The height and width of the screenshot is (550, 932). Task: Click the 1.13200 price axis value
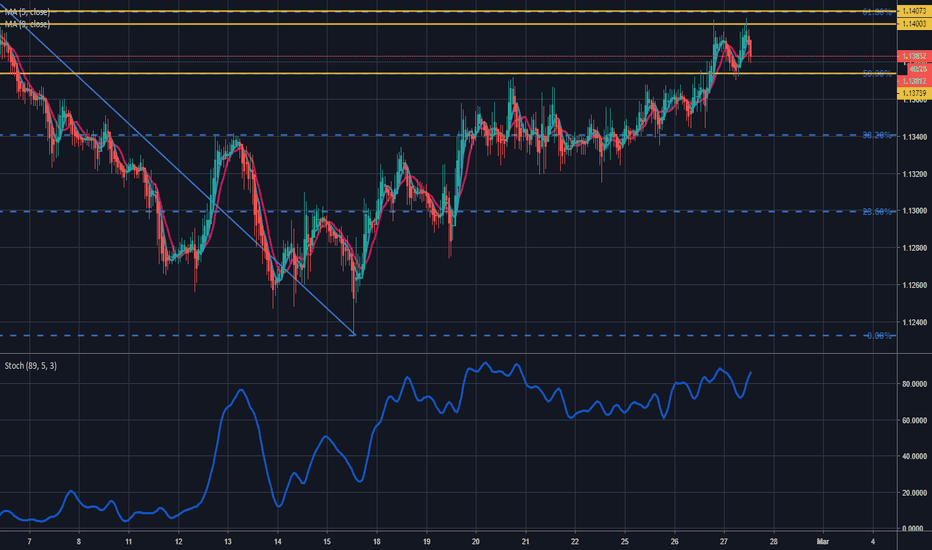(915, 174)
